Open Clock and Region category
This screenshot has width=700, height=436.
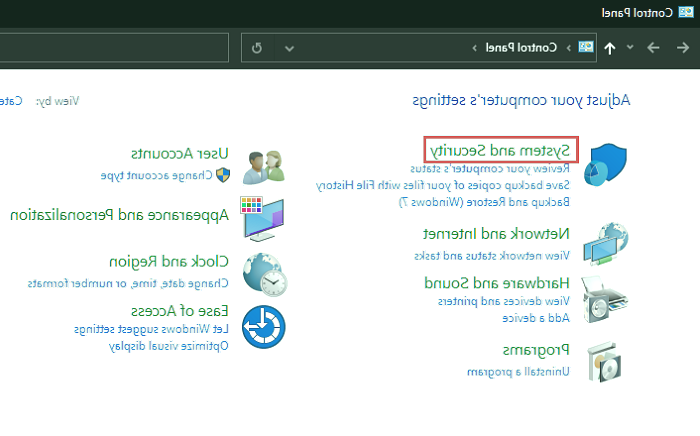[169, 262]
